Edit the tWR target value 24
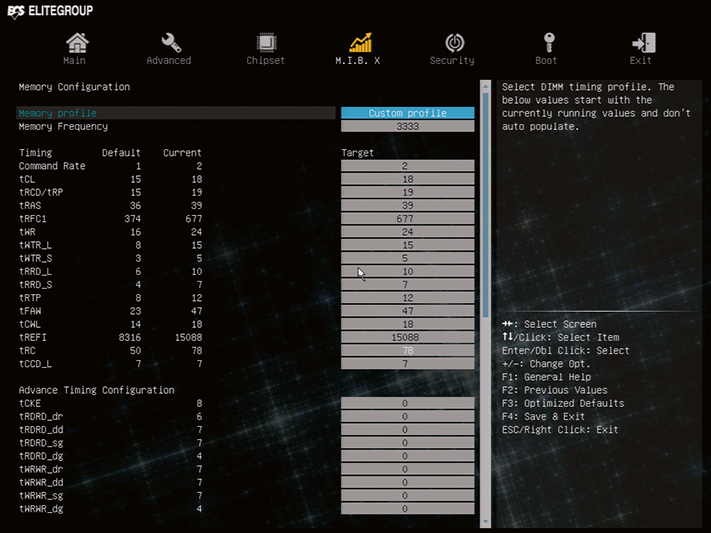The height and width of the screenshot is (533, 711). (408, 231)
